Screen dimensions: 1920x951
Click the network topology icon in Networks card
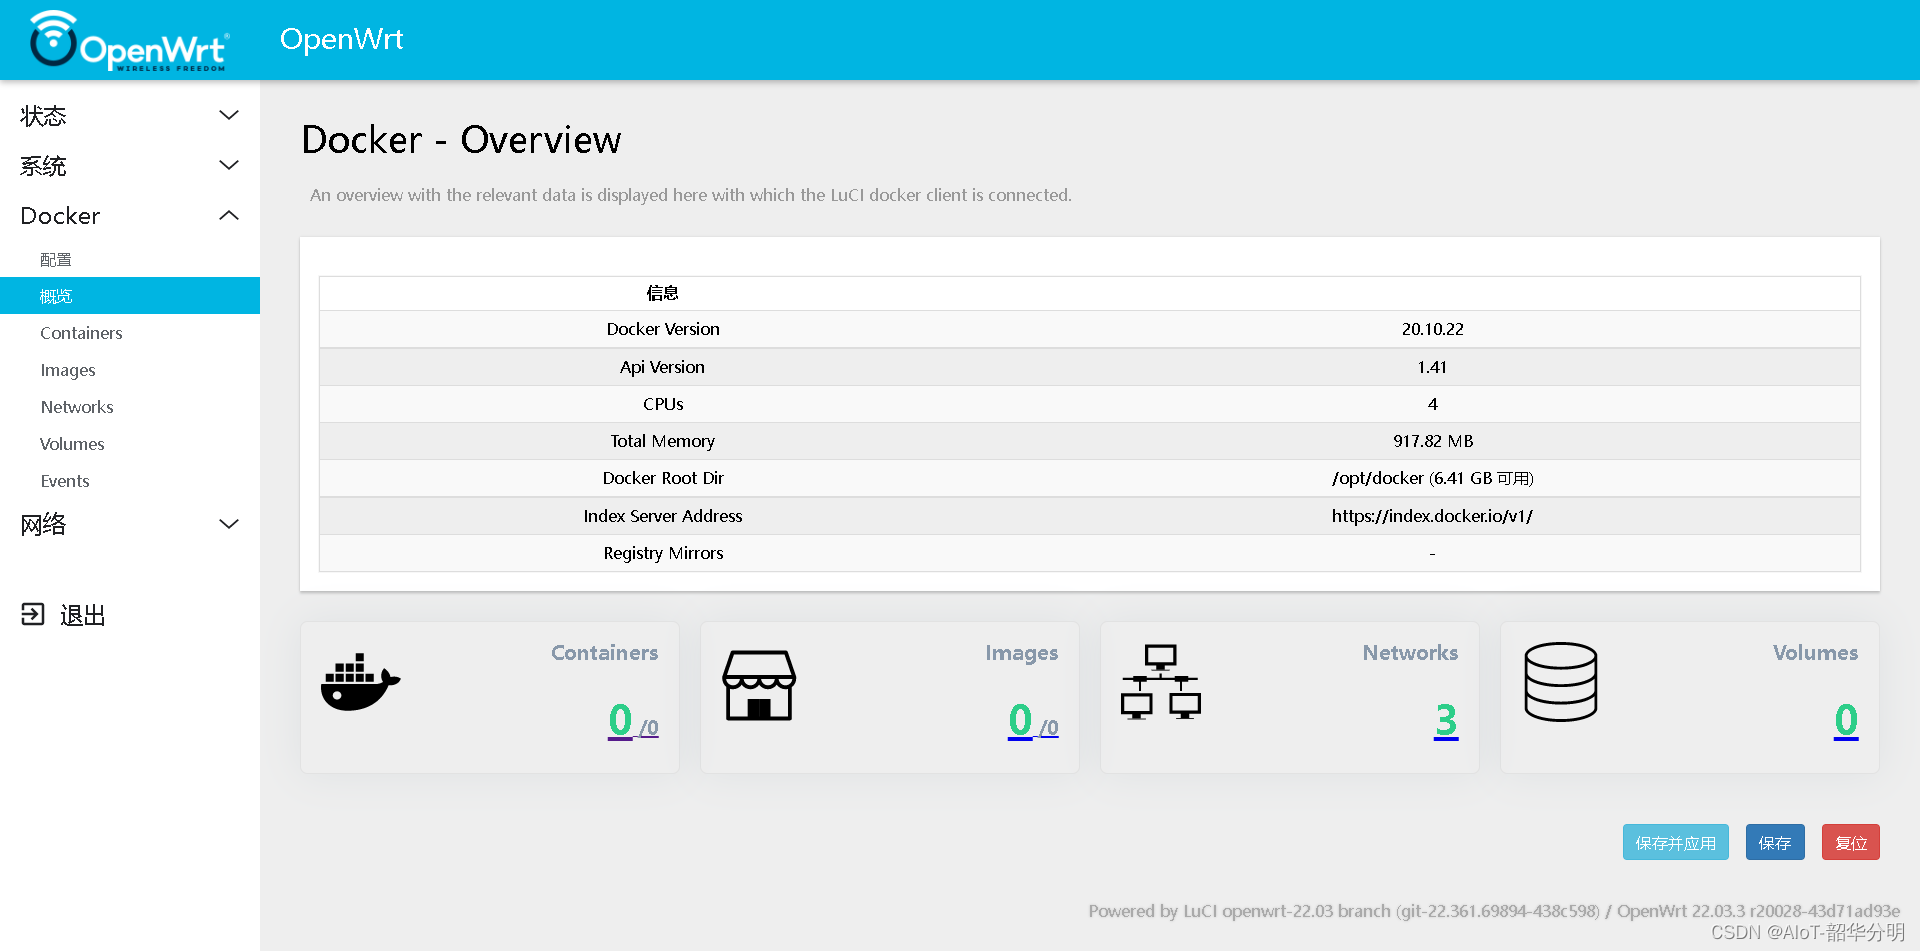click(x=1160, y=682)
